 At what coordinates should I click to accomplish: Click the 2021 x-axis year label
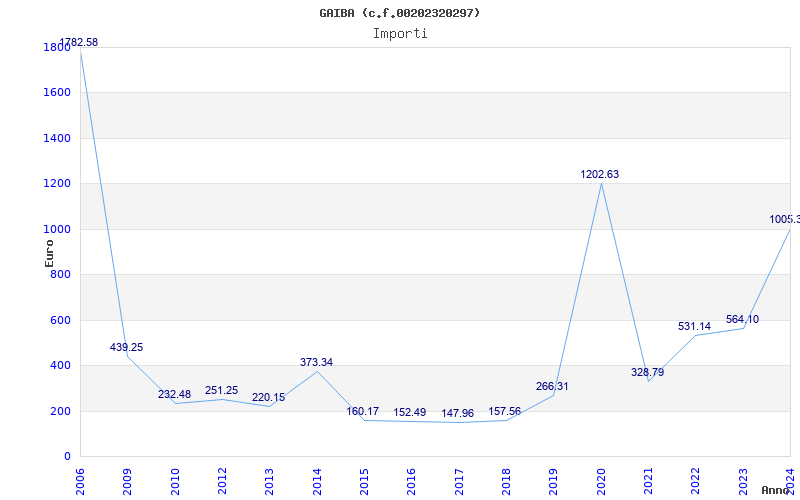click(x=648, y=482)
